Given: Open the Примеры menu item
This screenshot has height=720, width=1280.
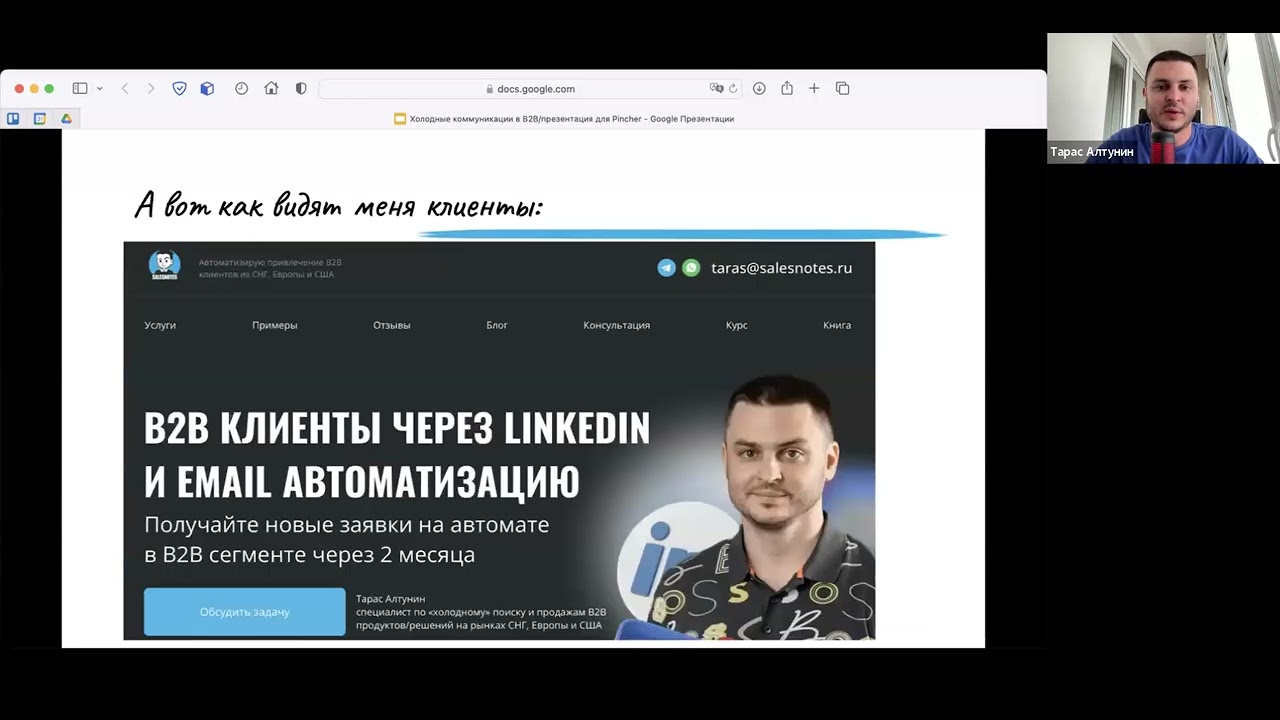Looking at the screenshot, I should click(x=275, y=325).
